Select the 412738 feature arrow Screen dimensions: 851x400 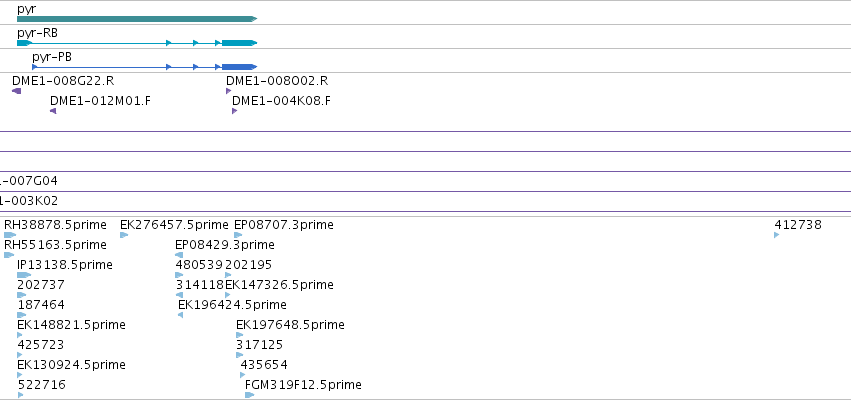777,235
